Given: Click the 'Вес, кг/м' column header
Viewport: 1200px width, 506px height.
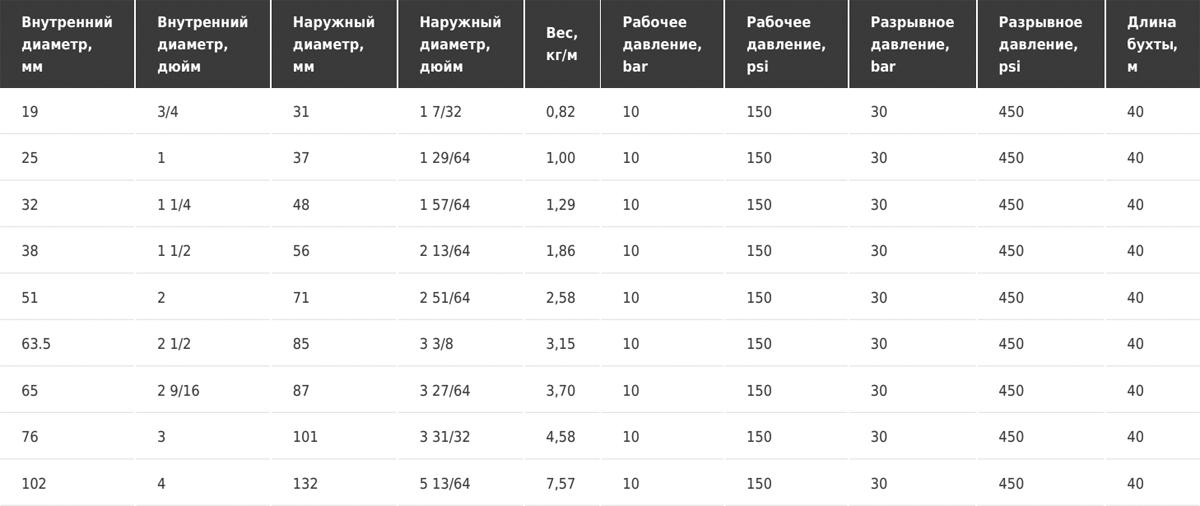Looking at the screenshot, I should tap(562, 44).
